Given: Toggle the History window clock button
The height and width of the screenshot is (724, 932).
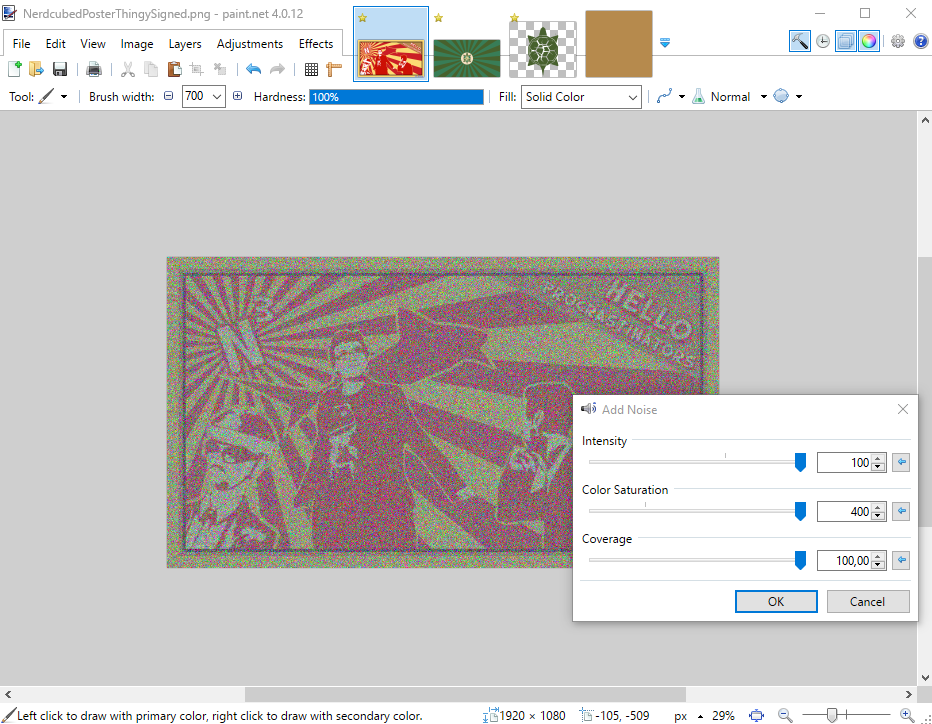Looking at the screenshot, I should pyautogui.click(x=823, y=41).
